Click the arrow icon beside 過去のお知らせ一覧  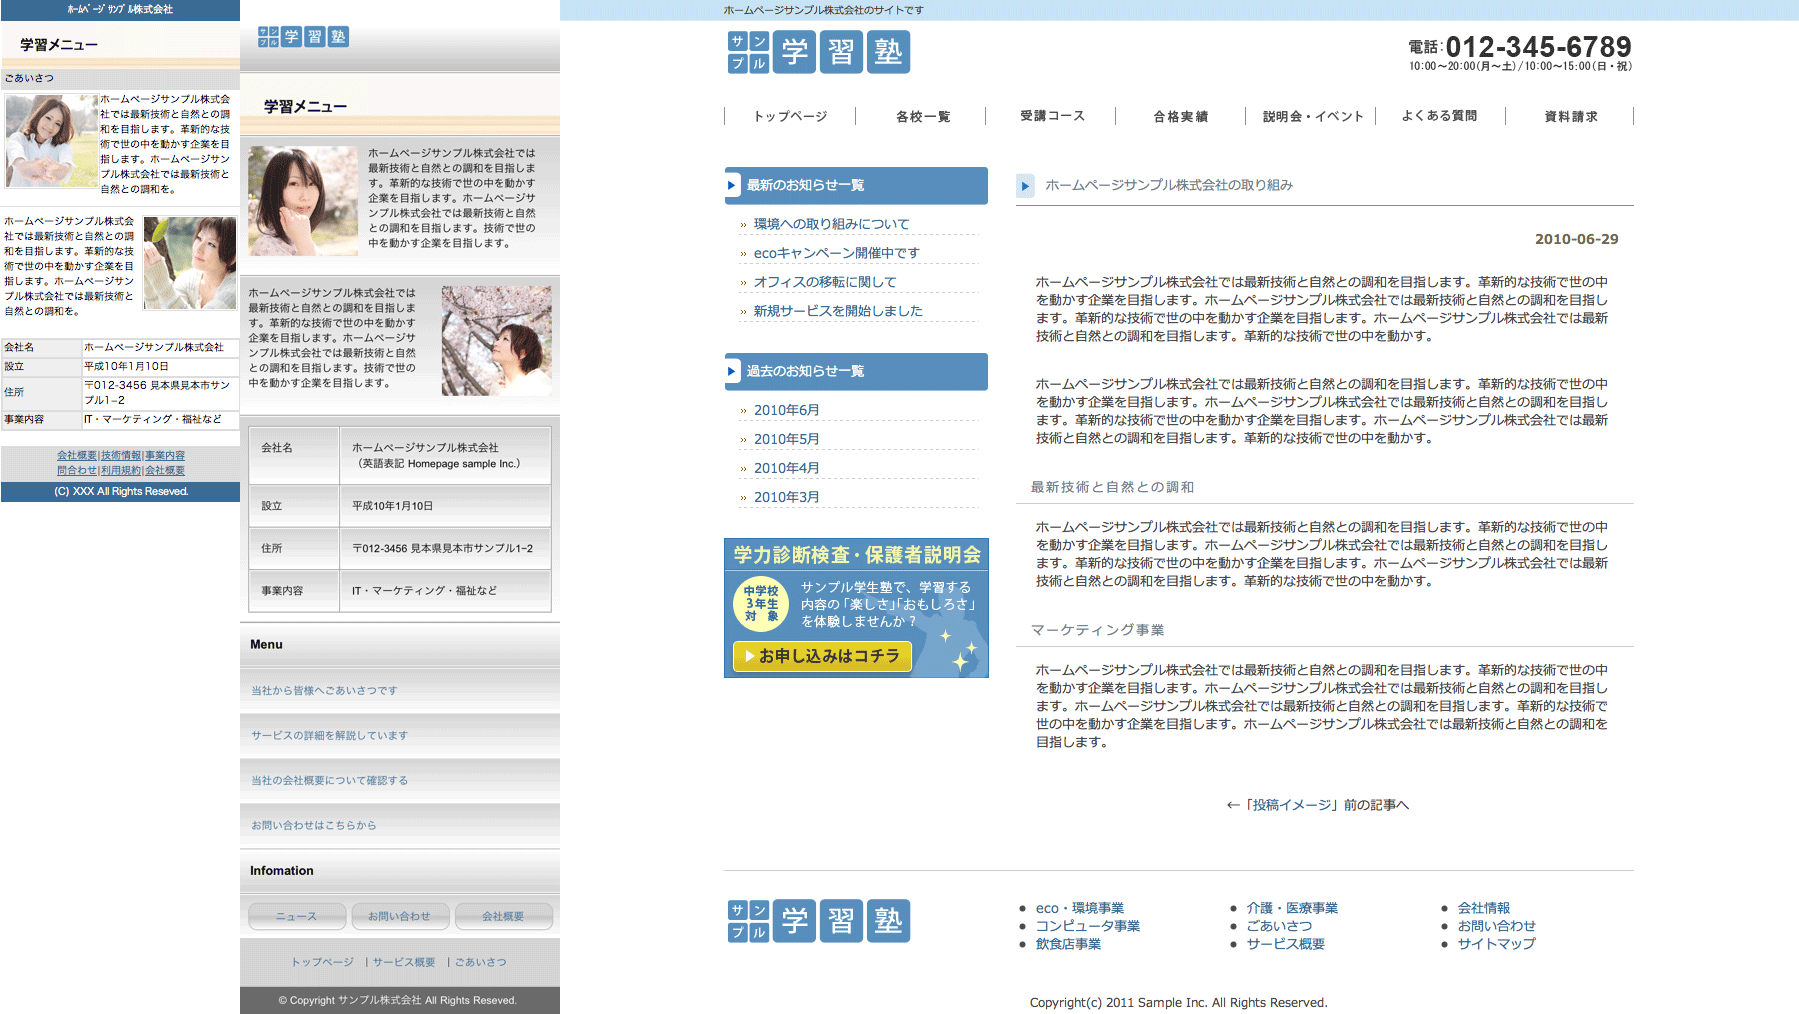732,372
